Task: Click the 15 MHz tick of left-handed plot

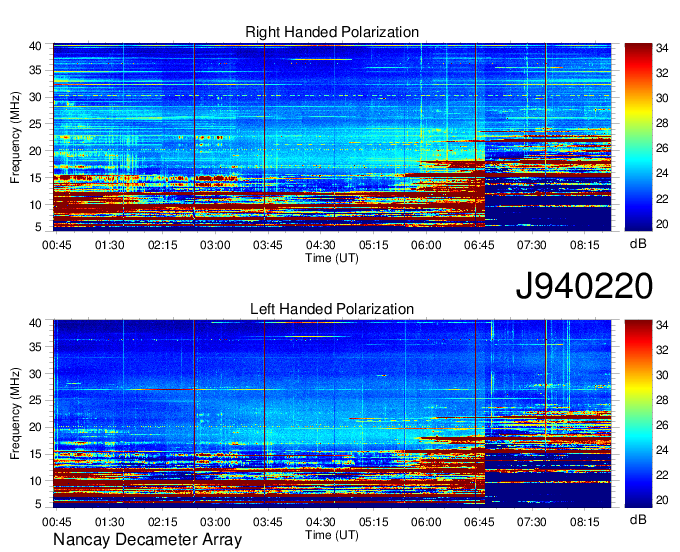Action: (35, 454)
